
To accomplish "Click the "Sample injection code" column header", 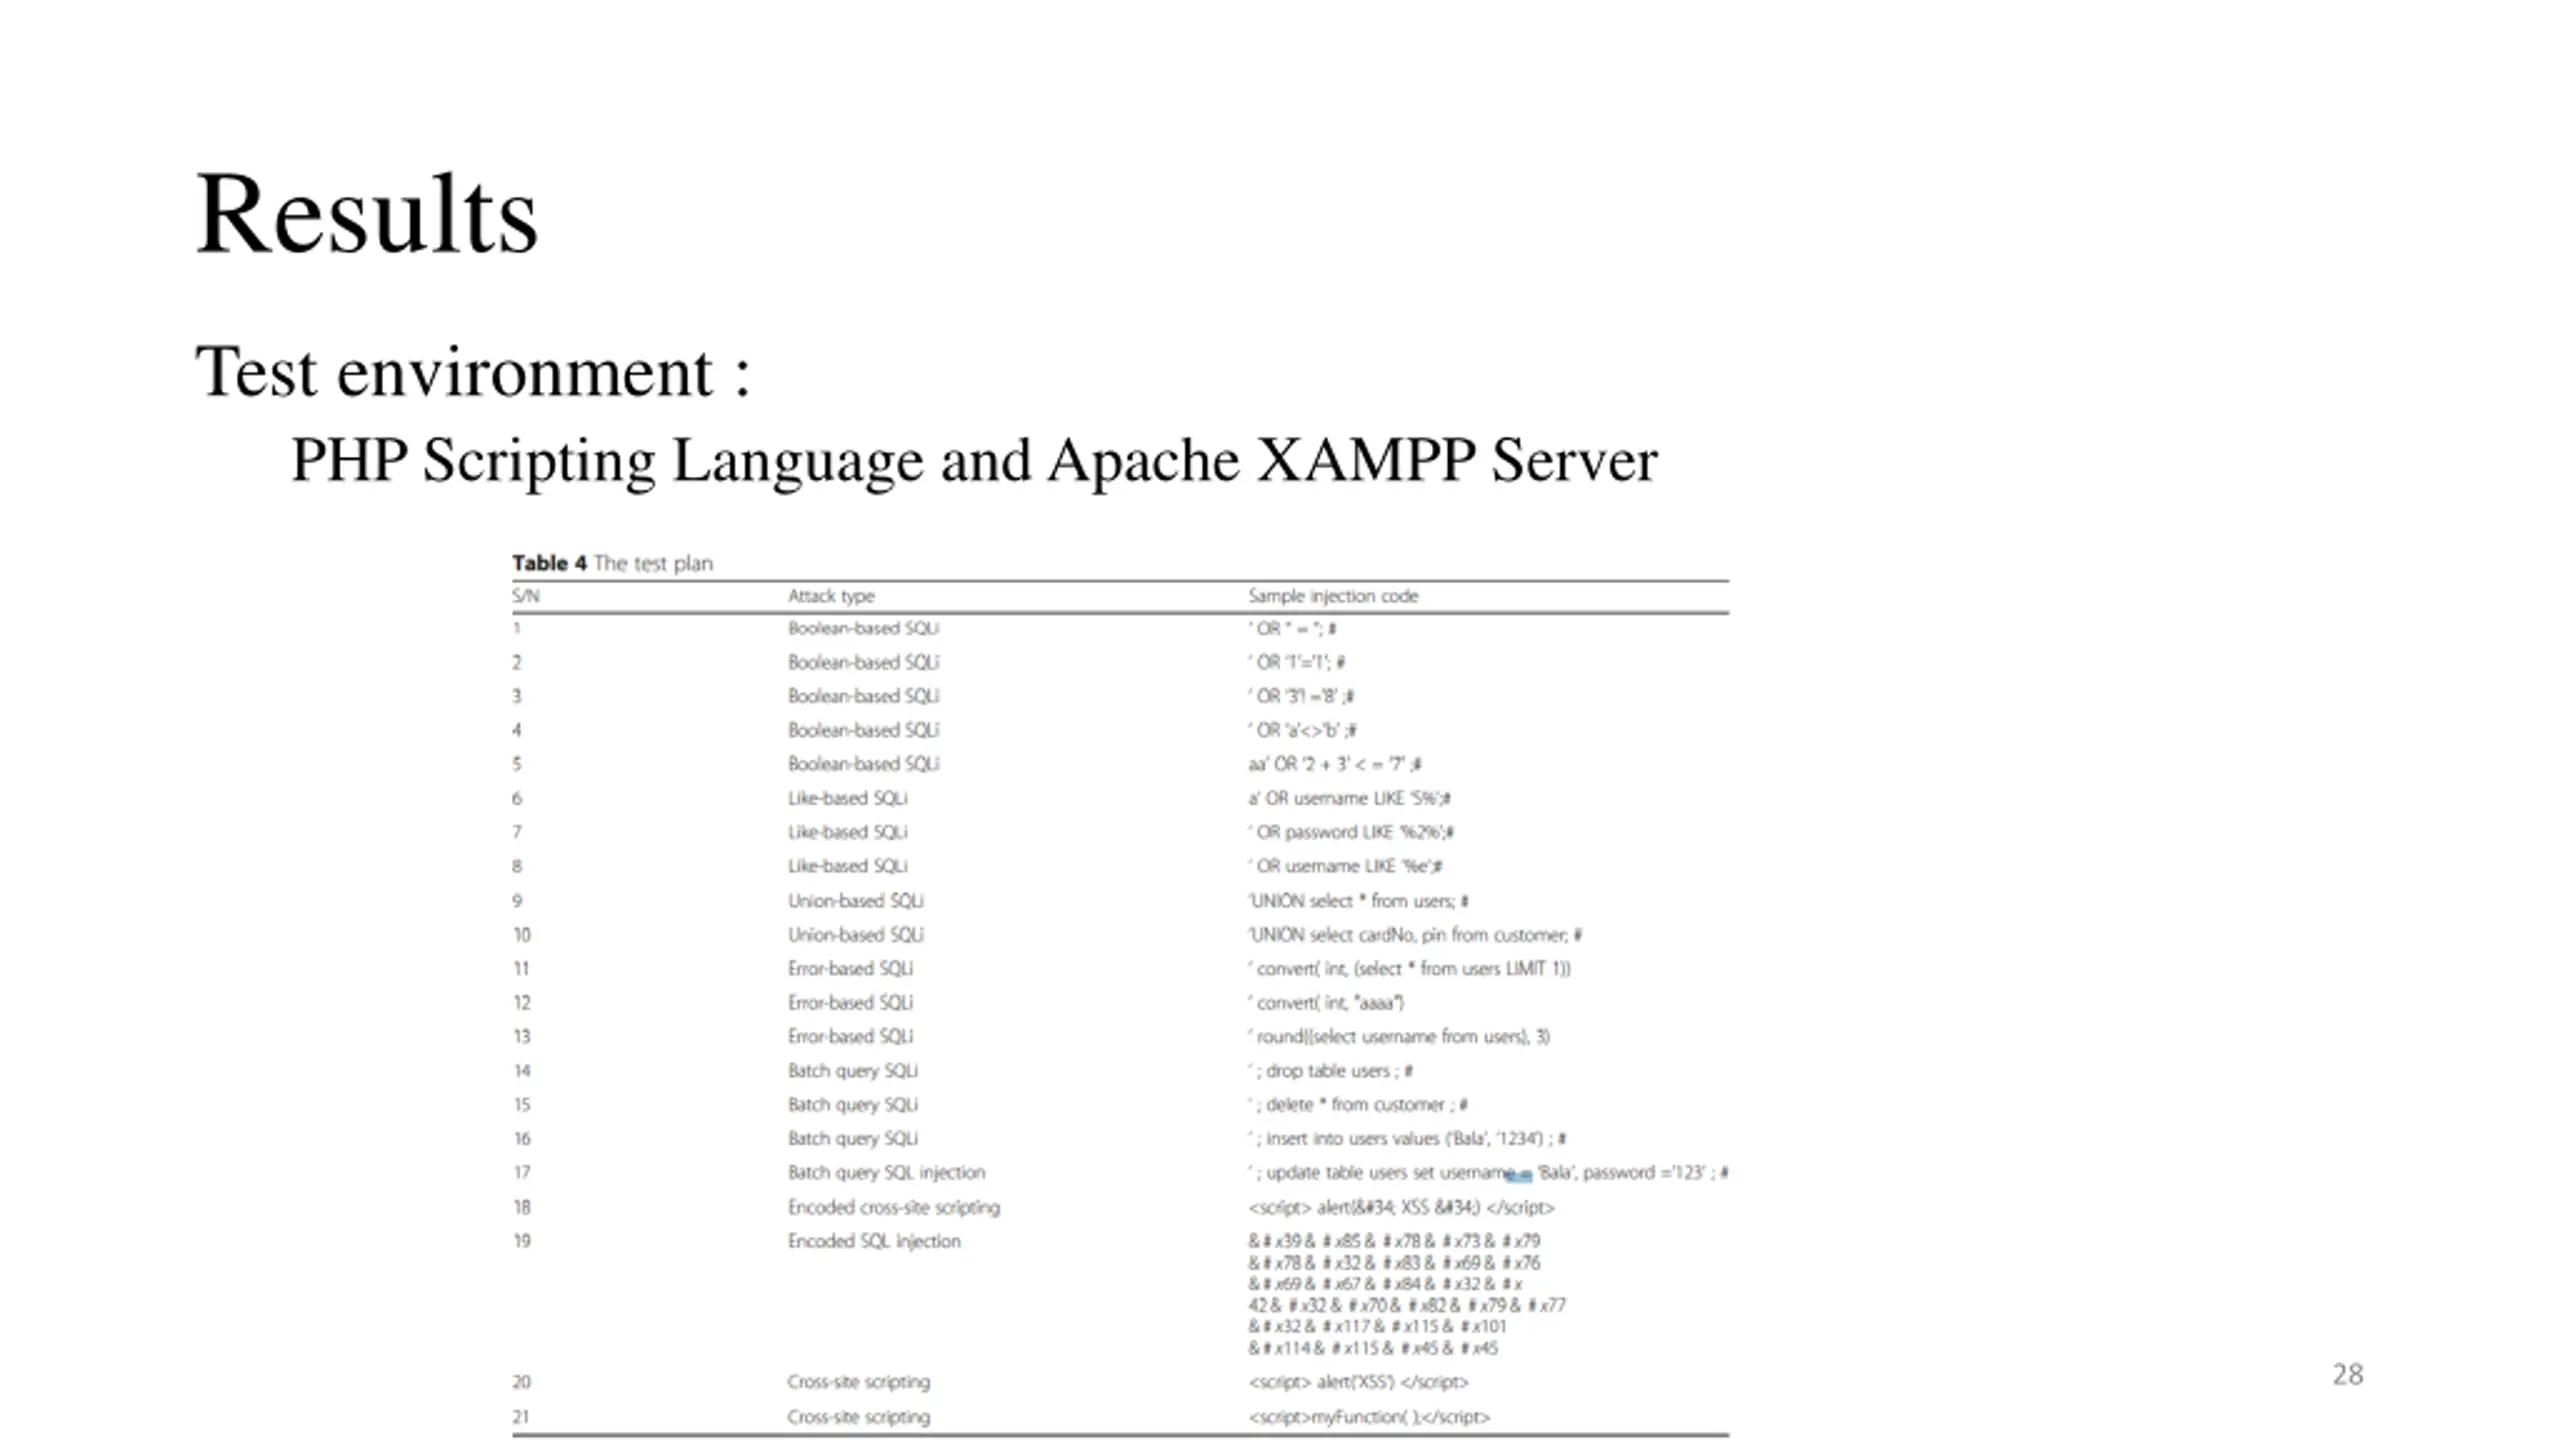I will point(1333,596).
